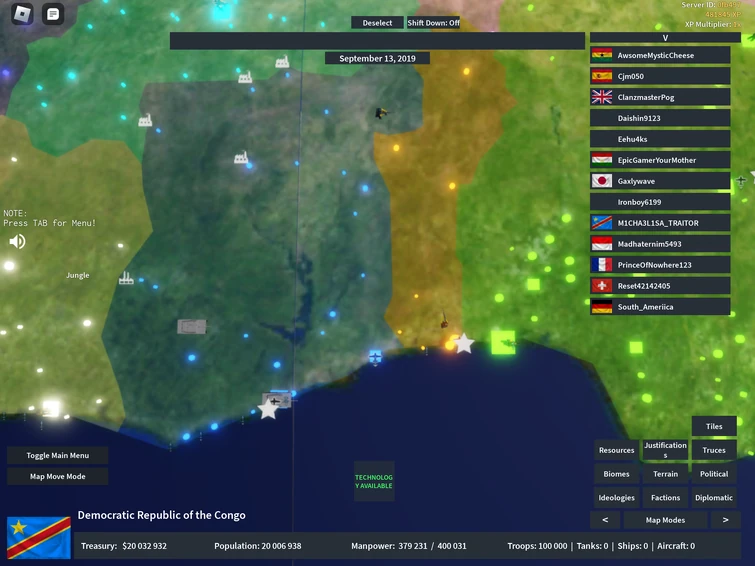Switch to the Biomes map mode

(x=616, y=474)
